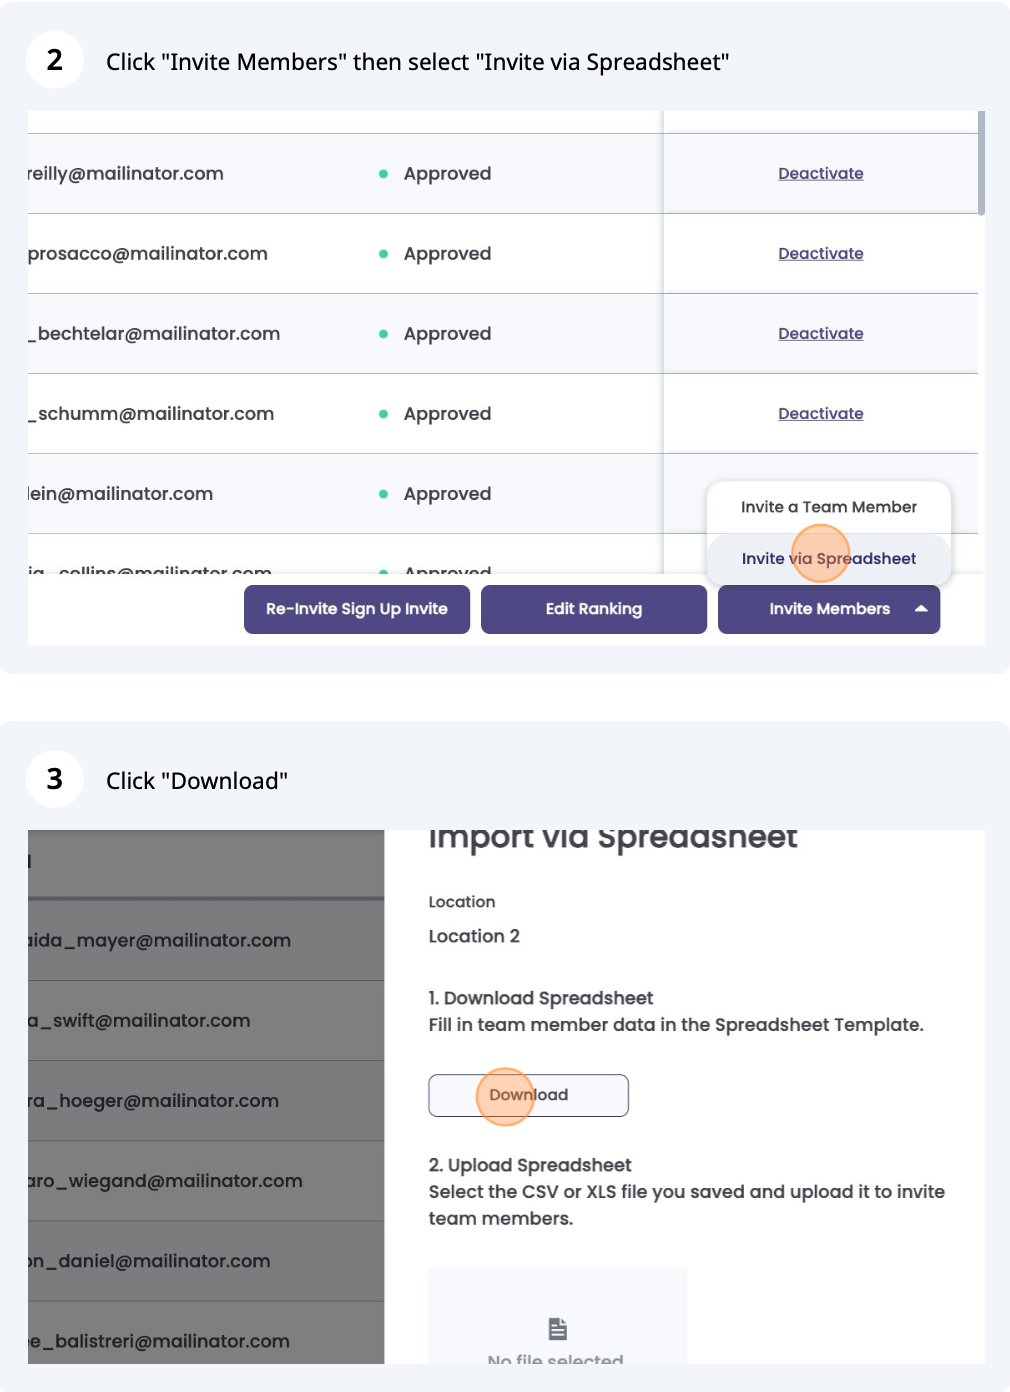Click the Edit Ranking button
The width and height of the screenshot is (1010, 1392).
593,609
